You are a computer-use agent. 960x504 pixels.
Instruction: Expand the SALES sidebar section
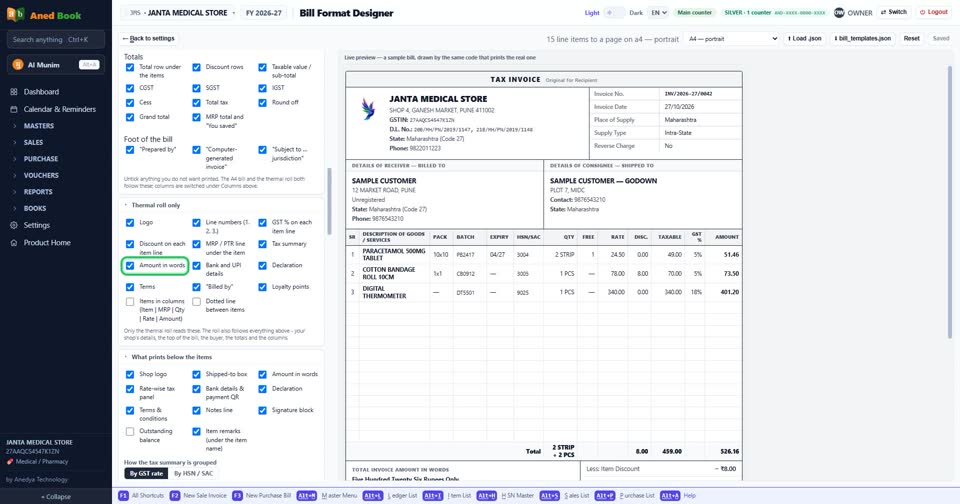point(34,143)
